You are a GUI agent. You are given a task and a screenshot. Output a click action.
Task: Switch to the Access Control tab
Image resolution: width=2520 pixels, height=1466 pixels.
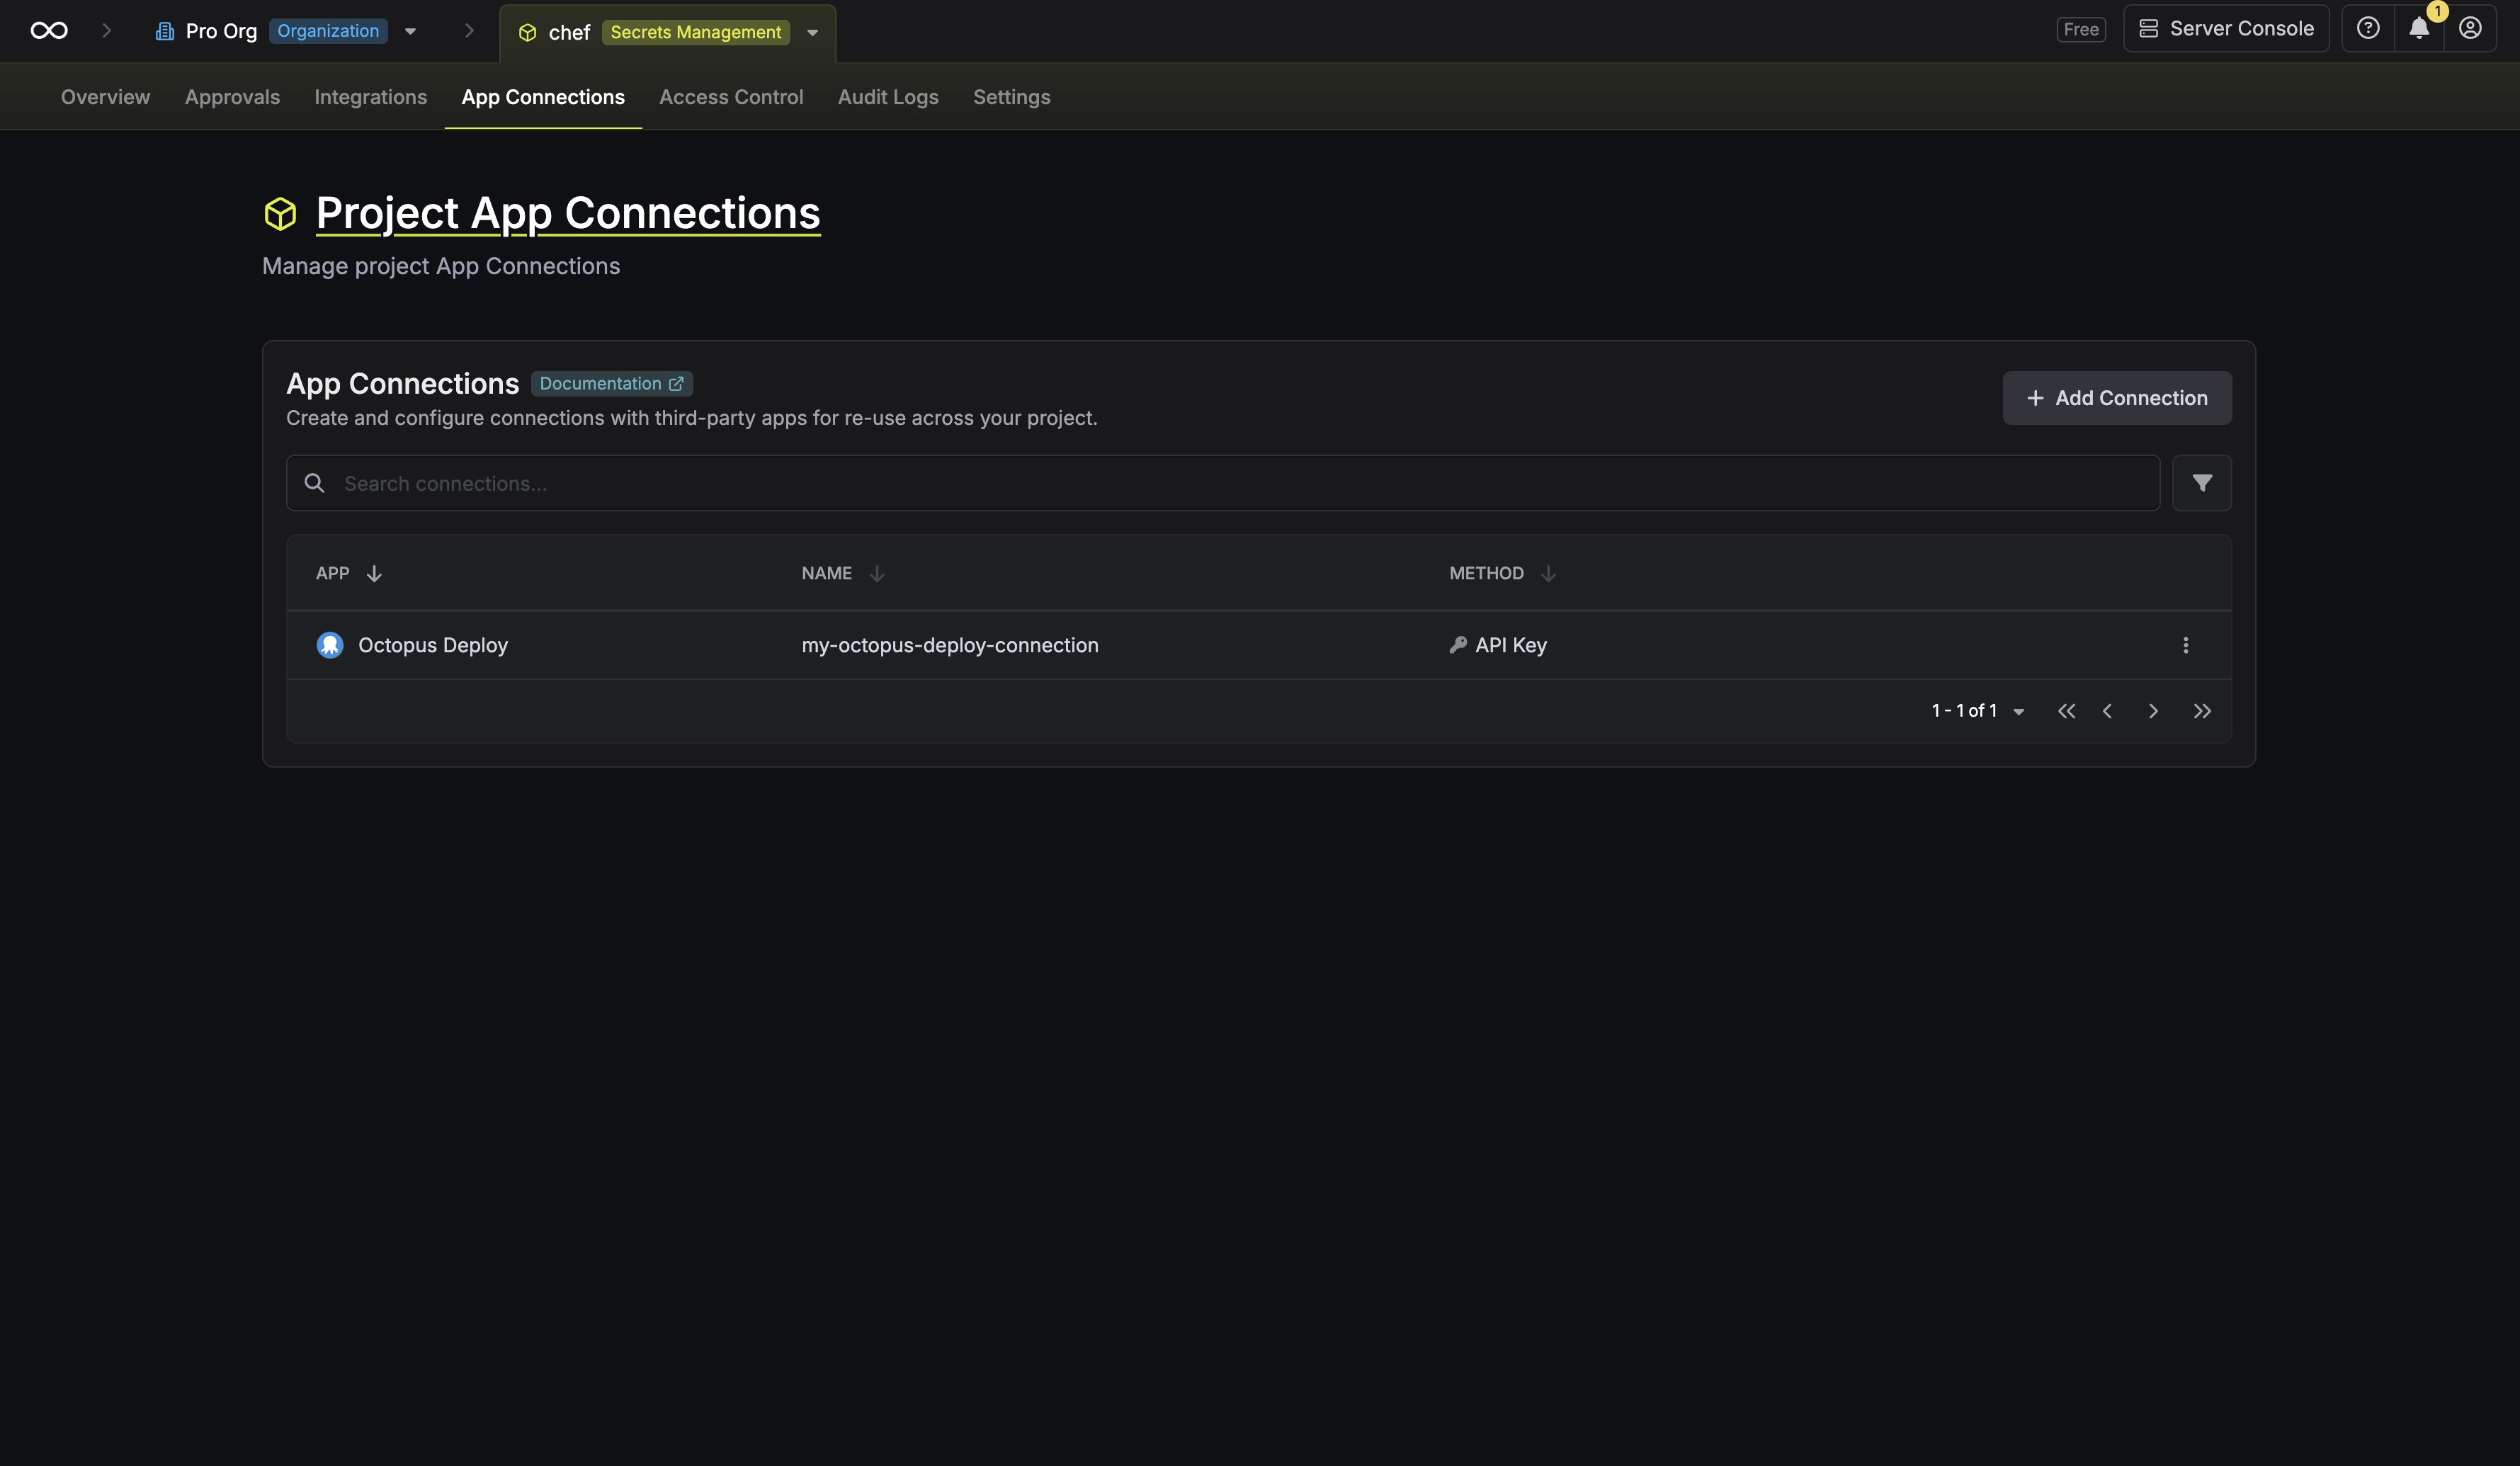[x=730, y=97]
